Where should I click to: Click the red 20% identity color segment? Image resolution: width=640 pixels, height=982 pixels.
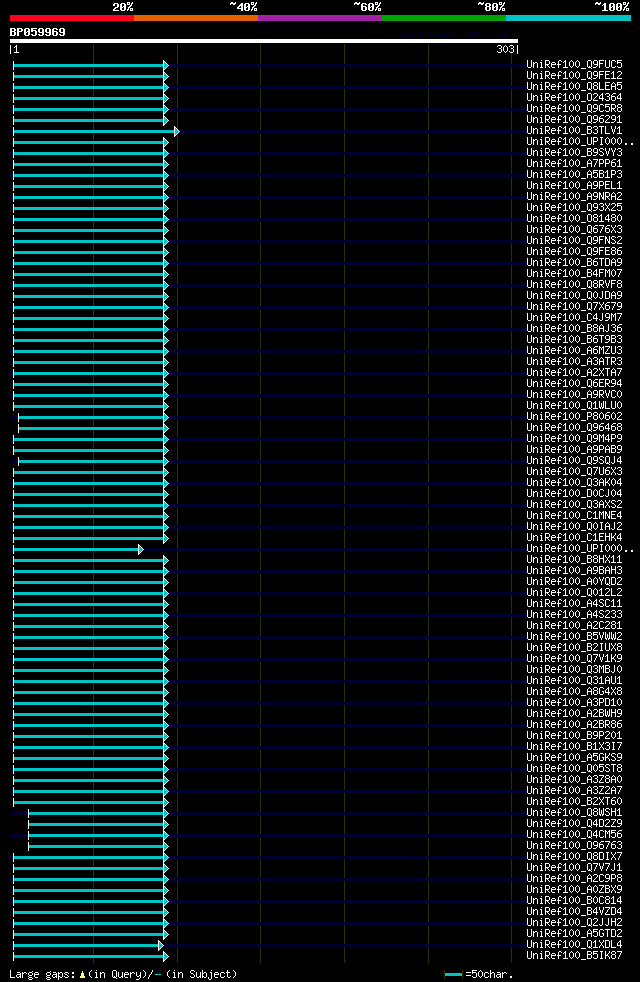(72, 18)
